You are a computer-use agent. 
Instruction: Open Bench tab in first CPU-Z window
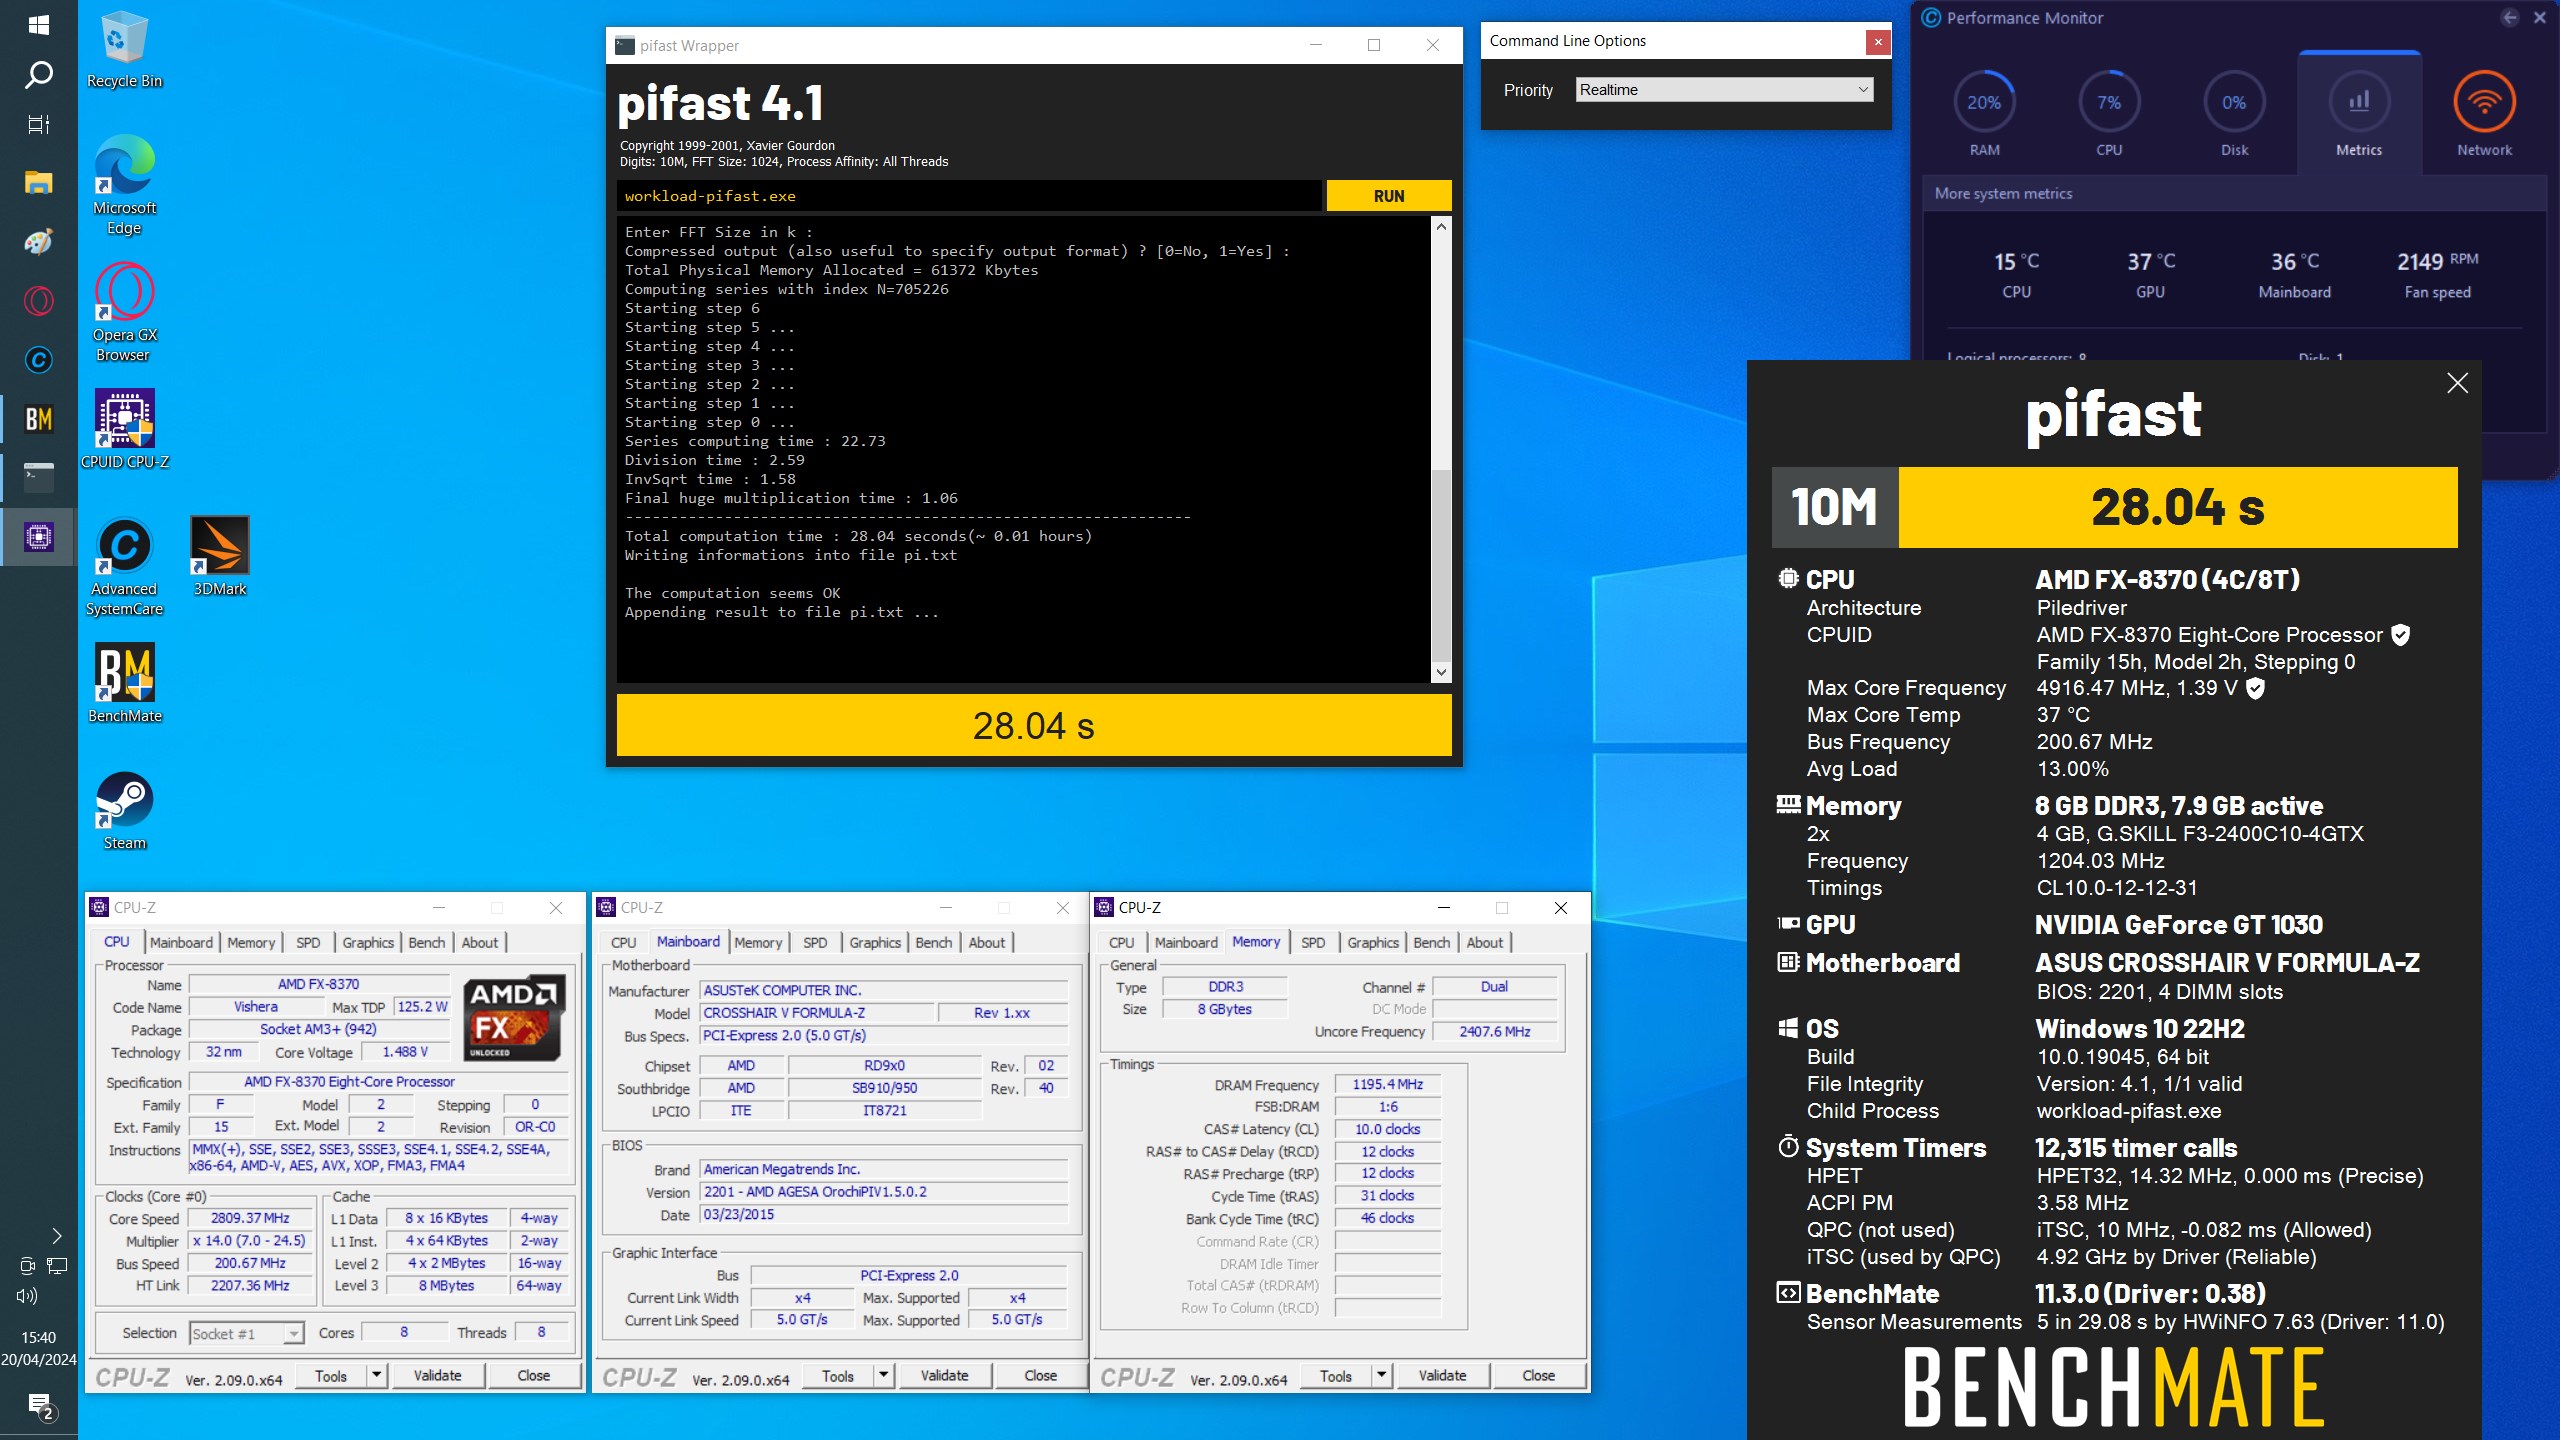coord(427,942)
